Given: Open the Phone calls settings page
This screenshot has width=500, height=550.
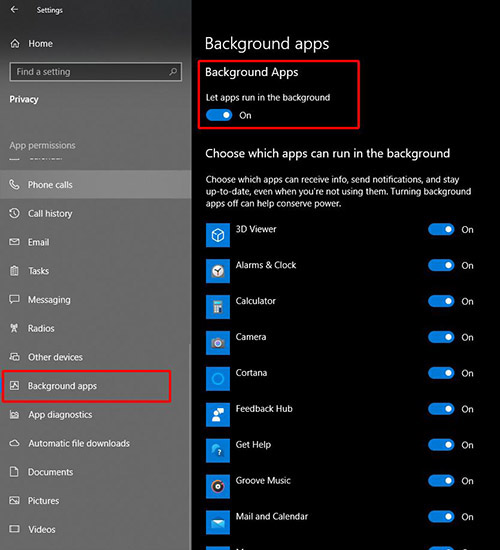Looking at the screenshot, I should coord(95,185).
